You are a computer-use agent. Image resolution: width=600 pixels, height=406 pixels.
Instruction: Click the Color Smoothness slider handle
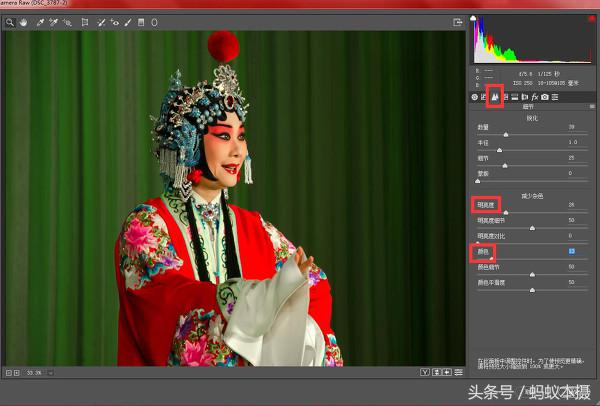point(532,290)
